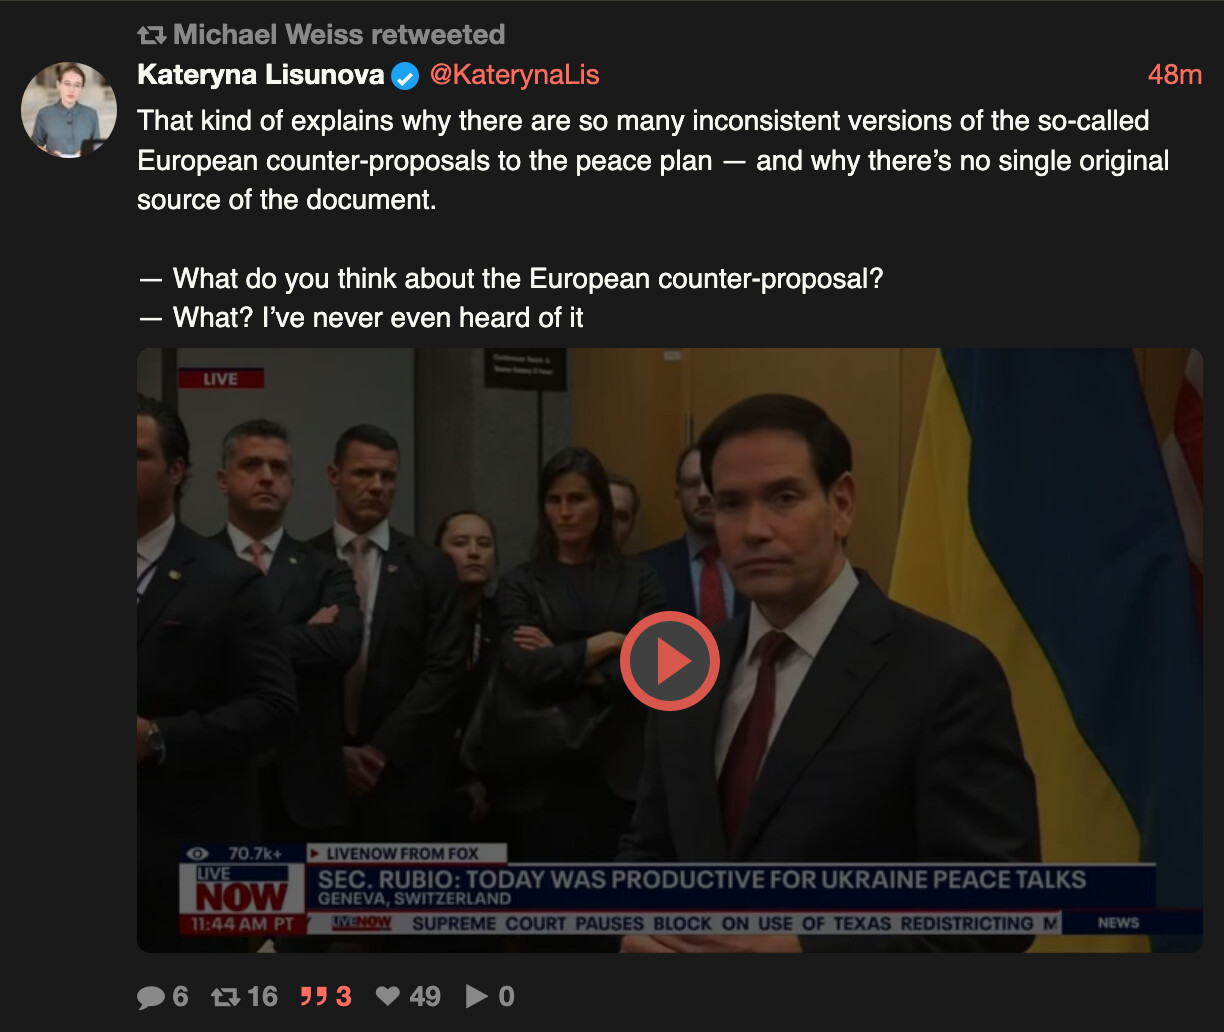Image resolution: width=1224 pixels, height=1032 pixels.
Task: Click the reply count 6
Action: (180, 996)
